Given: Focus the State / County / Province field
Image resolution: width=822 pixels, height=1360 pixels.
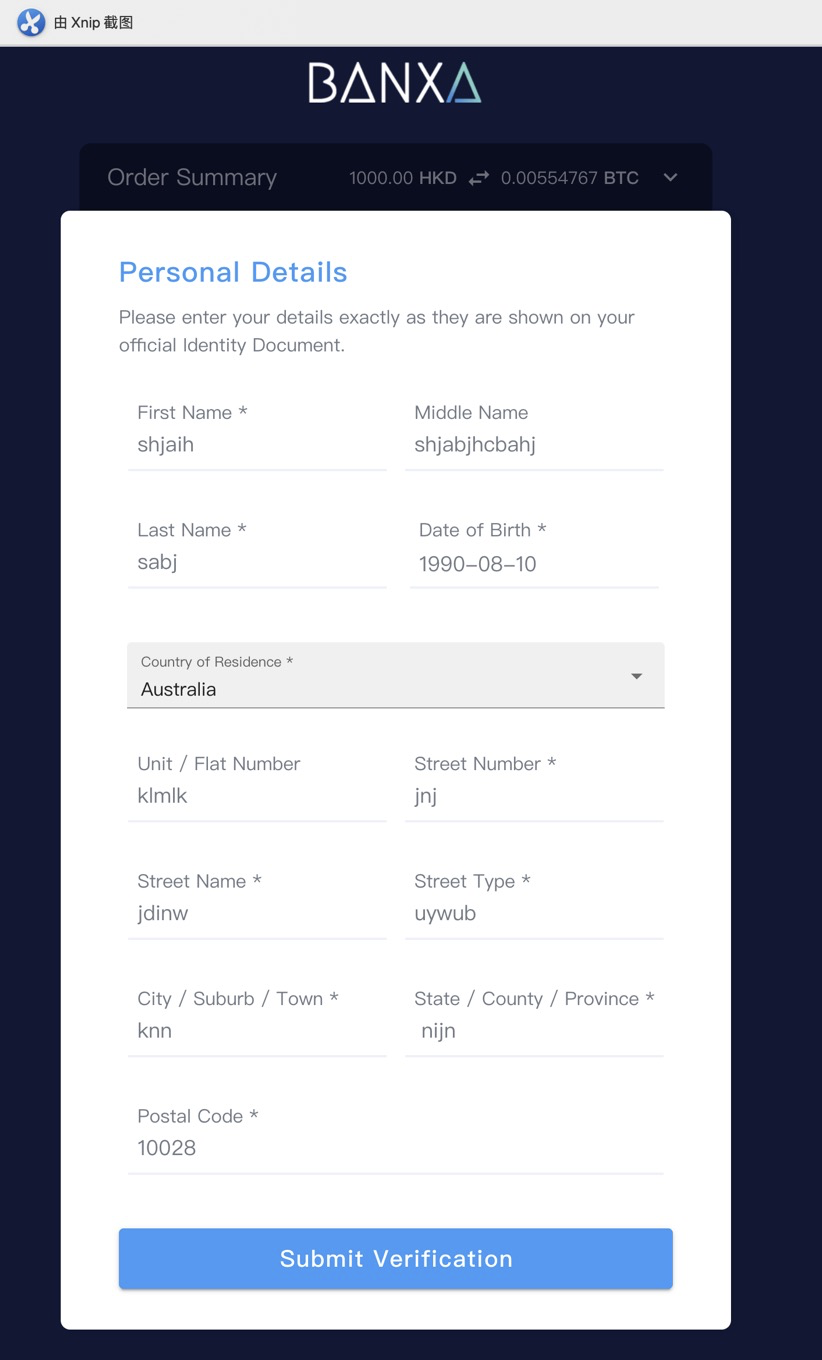Looking at the screenshot, I should click(534, 1031).
